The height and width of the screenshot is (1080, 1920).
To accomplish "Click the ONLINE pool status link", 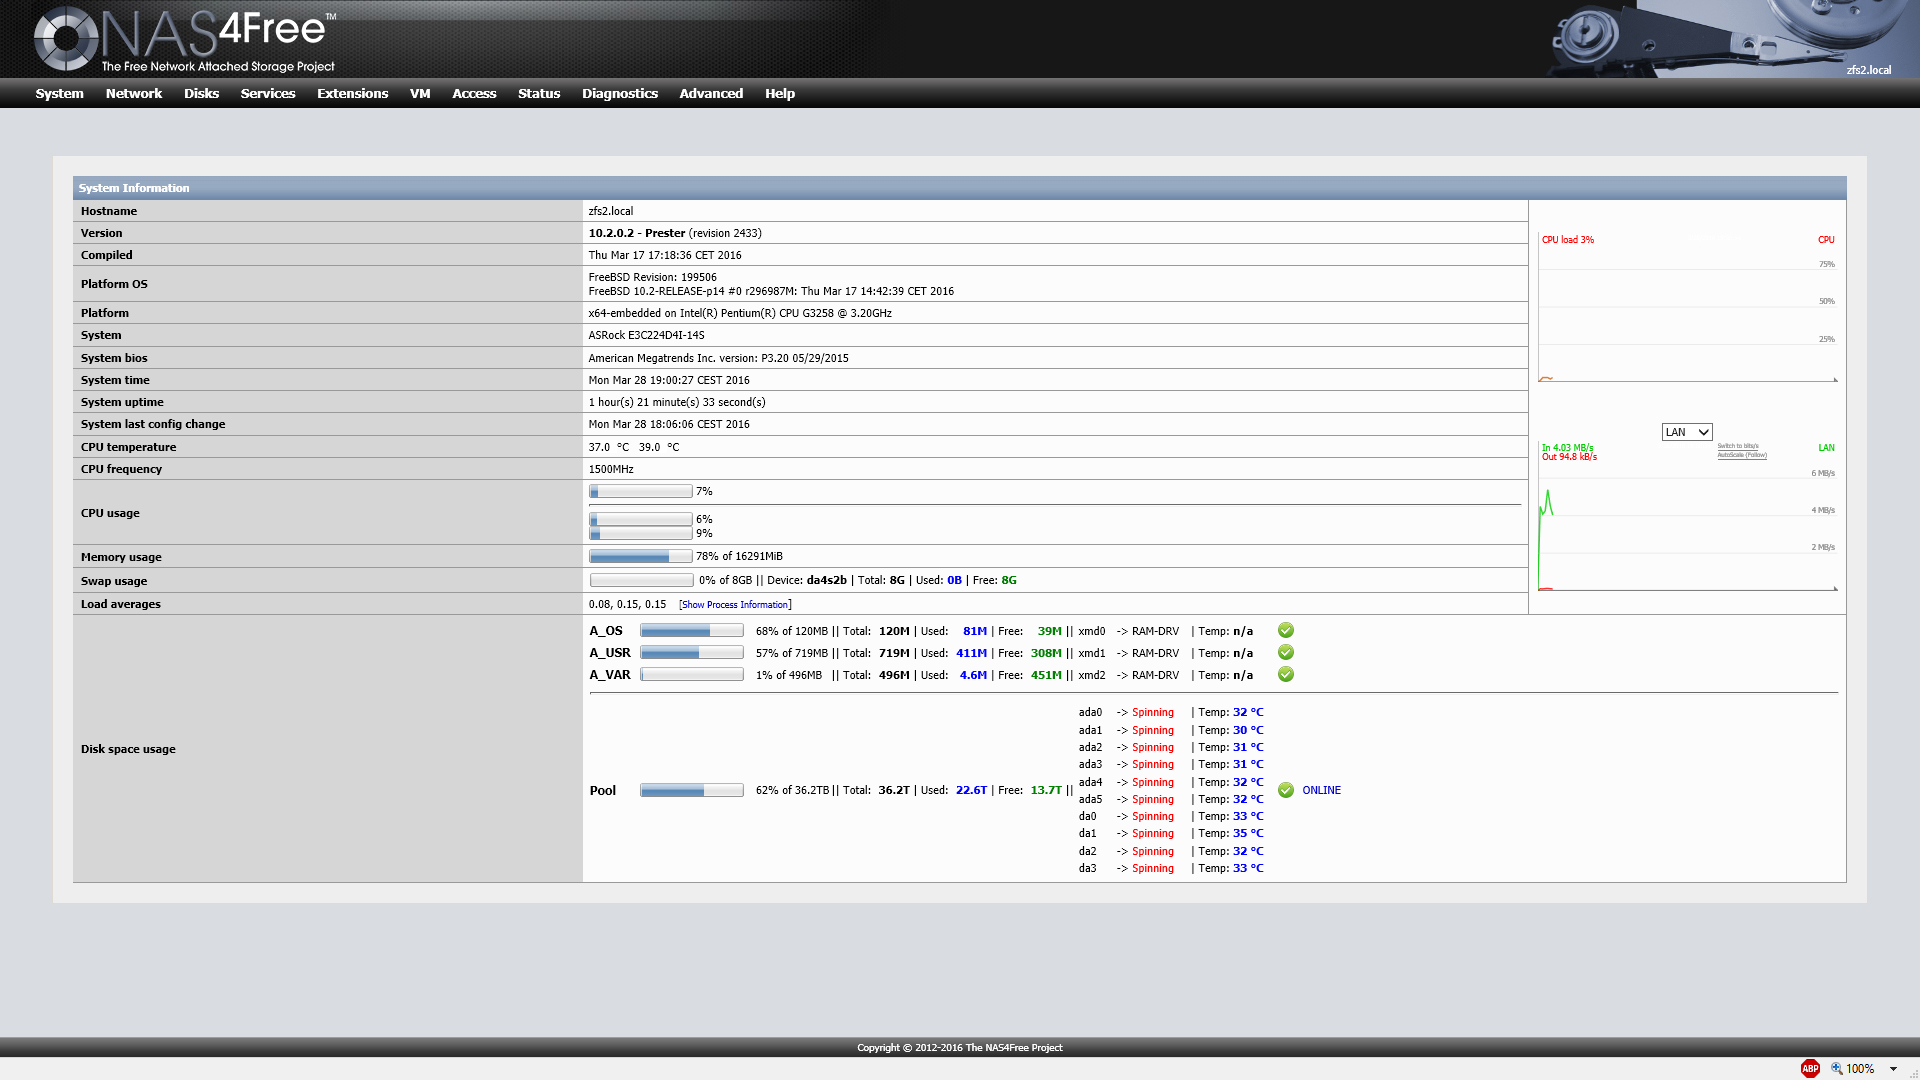I will tap(1321, 790).
